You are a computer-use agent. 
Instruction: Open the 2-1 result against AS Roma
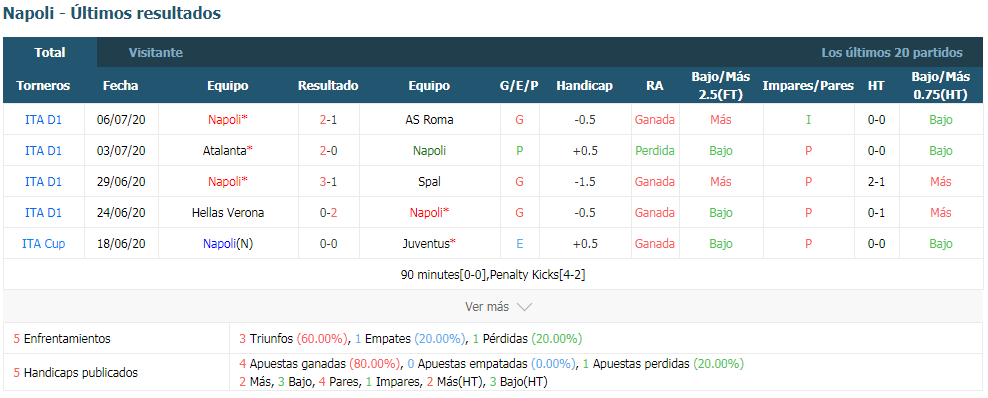[x=328, y=120]
